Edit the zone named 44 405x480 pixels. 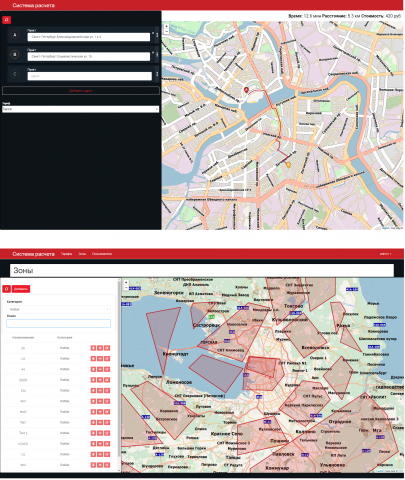[x=107, y=369]
